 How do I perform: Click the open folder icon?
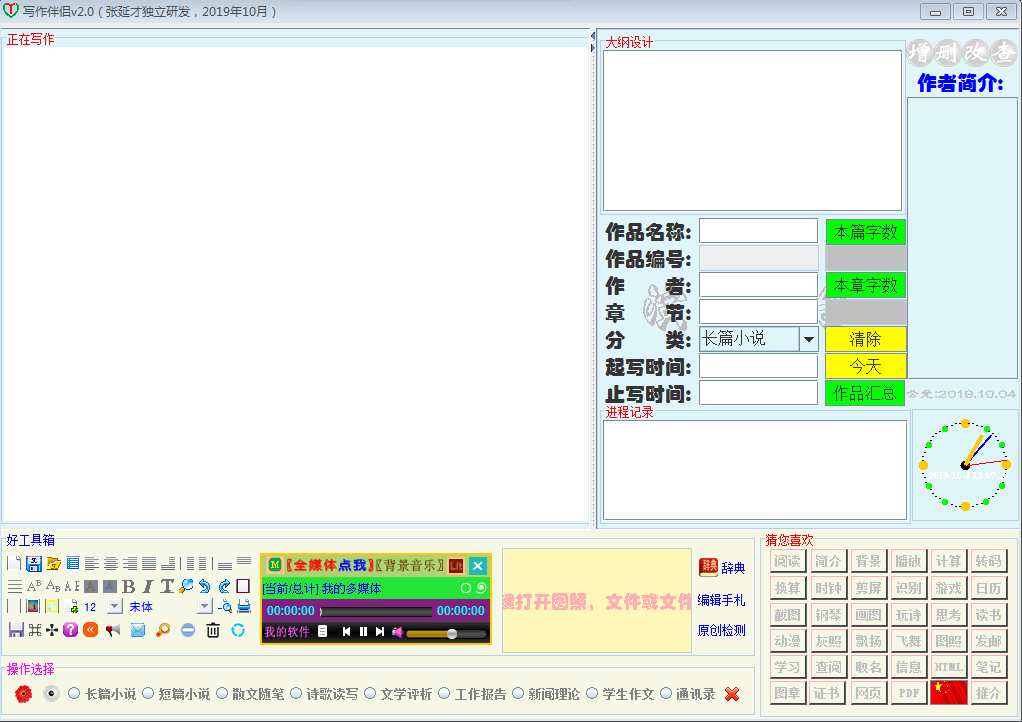click(54, 564)
